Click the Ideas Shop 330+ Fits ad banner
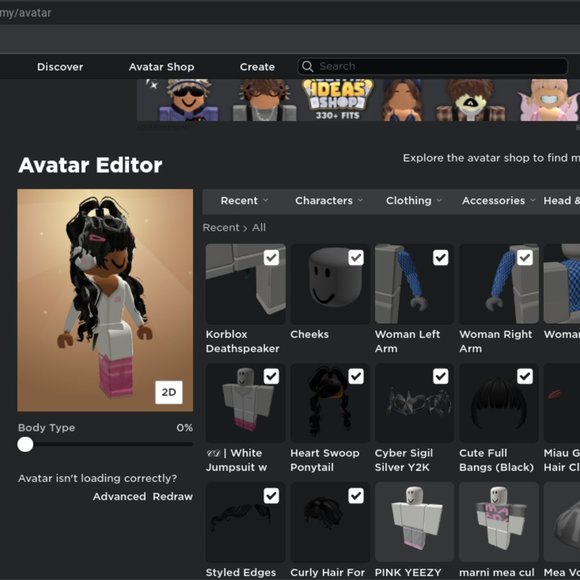Image resolution: width=580 pixels, height=580 pixels. point(358,100)
